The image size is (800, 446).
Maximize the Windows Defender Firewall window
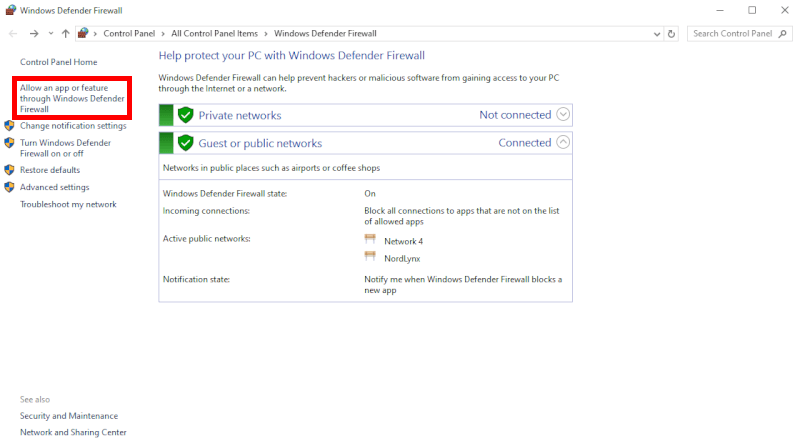(x=752, y=10)
